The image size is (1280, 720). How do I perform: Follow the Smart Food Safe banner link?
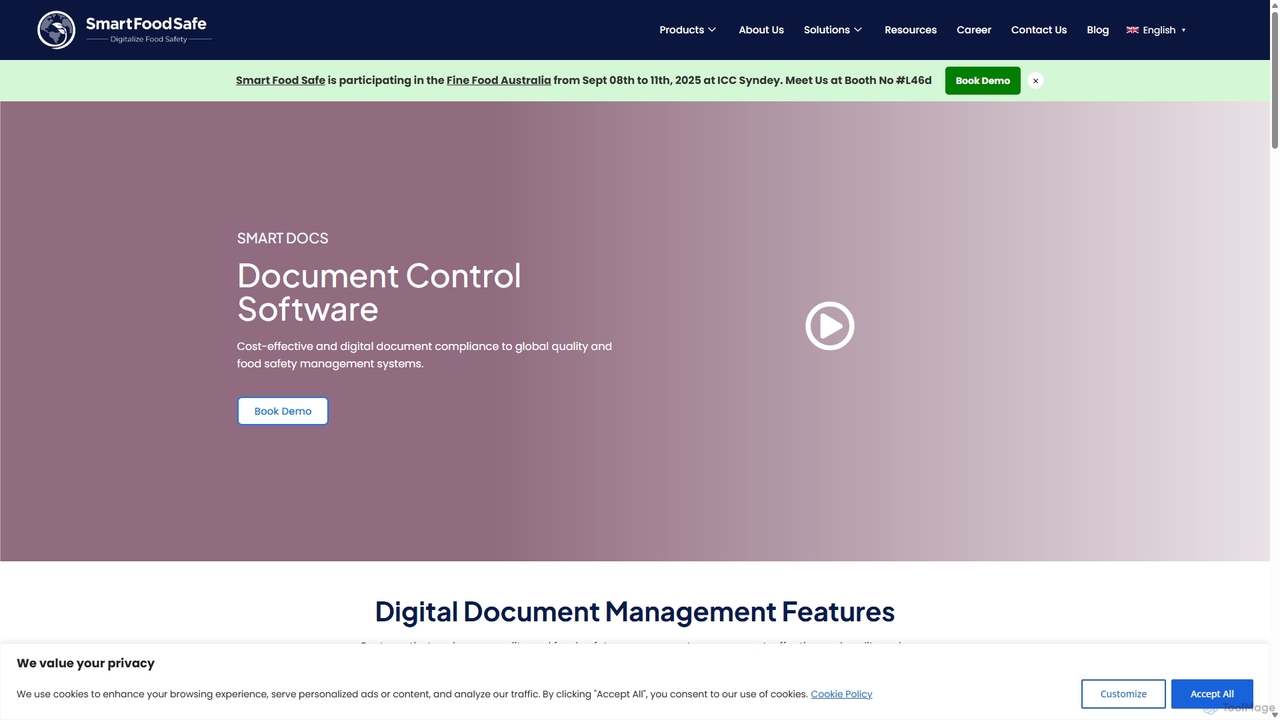point(280,81)
